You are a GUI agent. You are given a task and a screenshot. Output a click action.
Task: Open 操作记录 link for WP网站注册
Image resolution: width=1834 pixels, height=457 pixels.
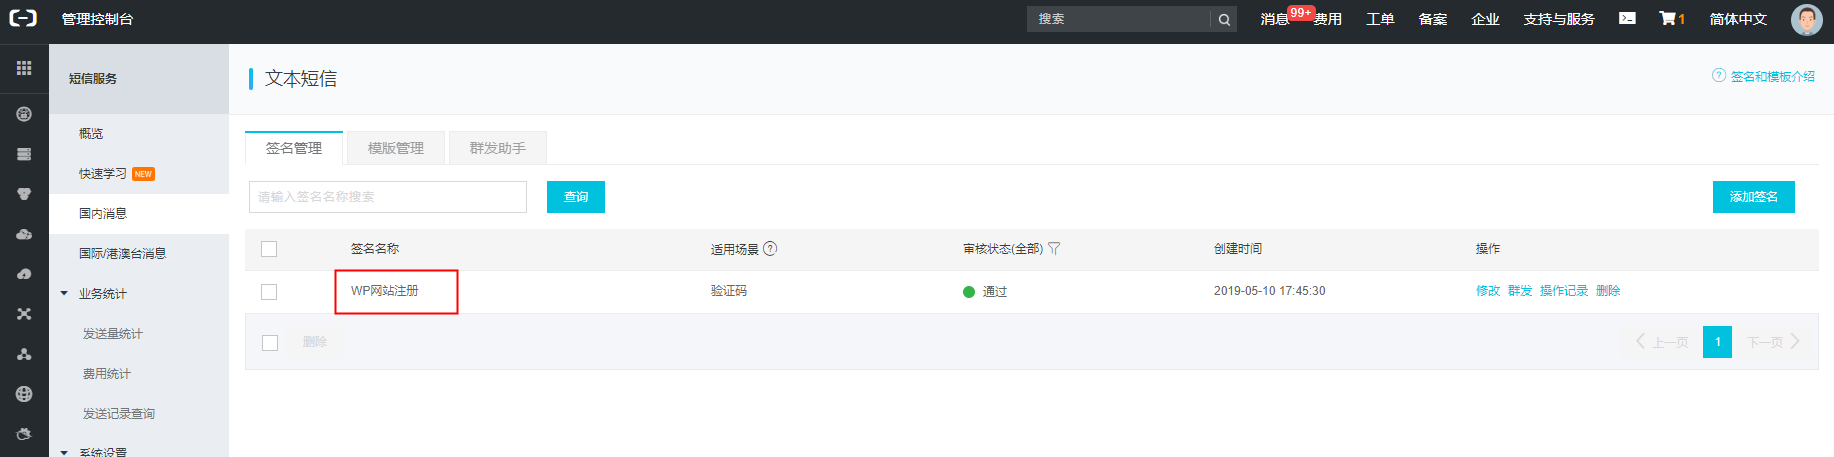click(x=1563, y=291)
